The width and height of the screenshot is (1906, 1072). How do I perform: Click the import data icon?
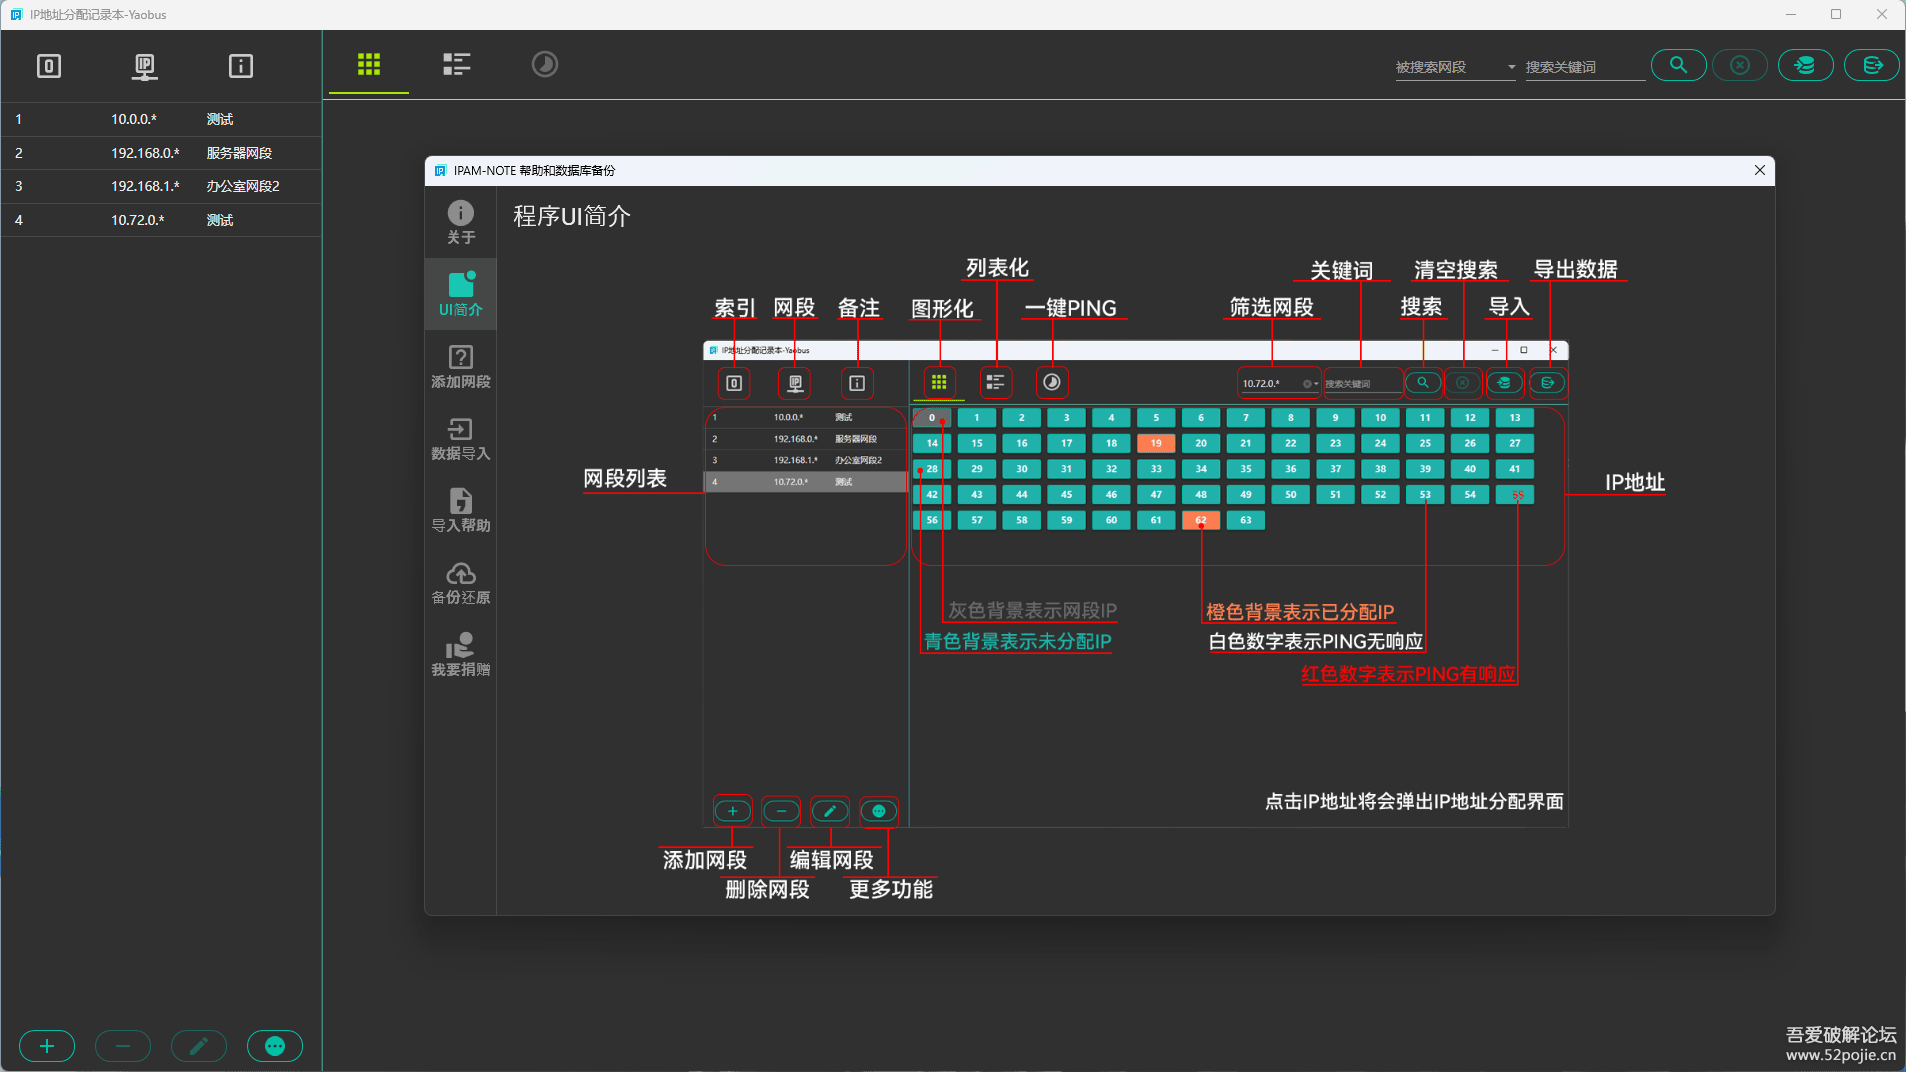(1805, 66)
